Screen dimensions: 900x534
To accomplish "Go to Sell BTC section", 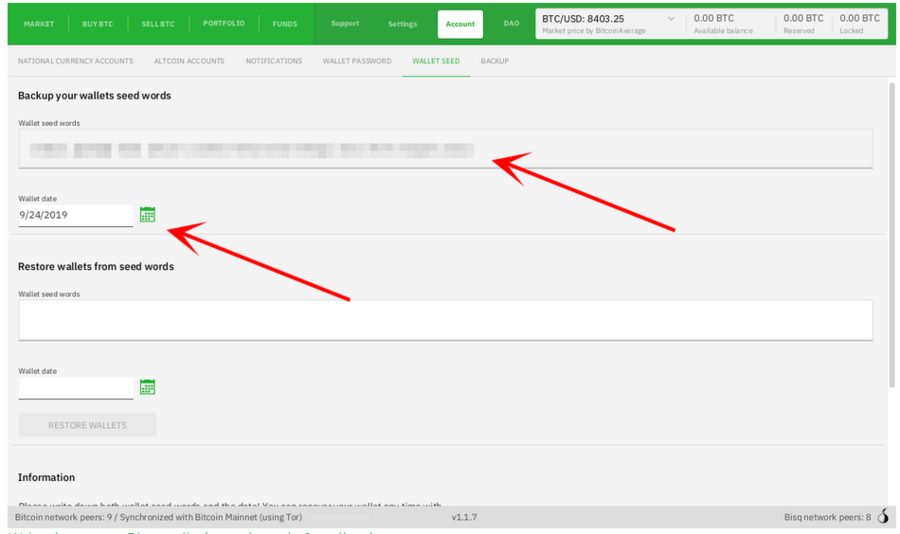I will 158,24.
